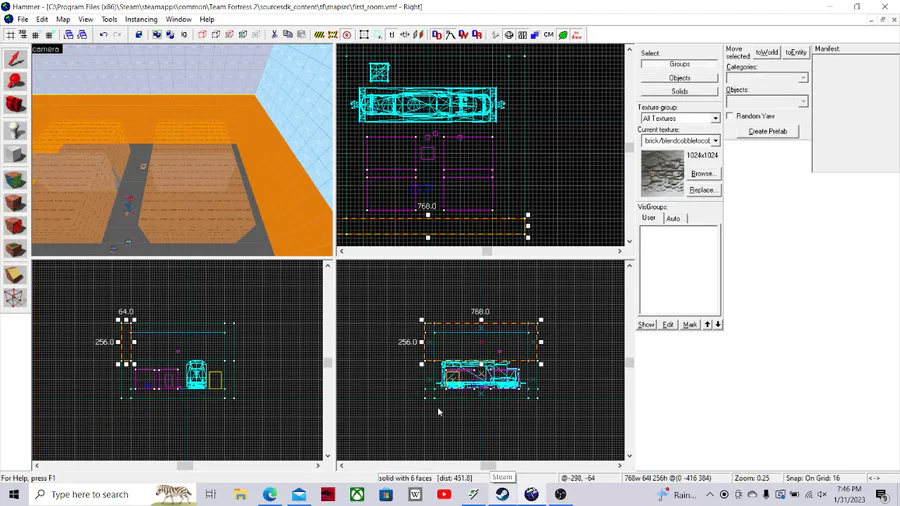Viewport: 900px width, 506px height.
Task: Select the Block tool
Action: [15, 153]
